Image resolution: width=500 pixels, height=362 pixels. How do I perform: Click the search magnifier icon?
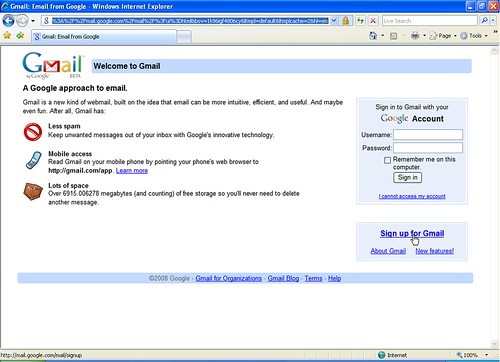(484, 21)
